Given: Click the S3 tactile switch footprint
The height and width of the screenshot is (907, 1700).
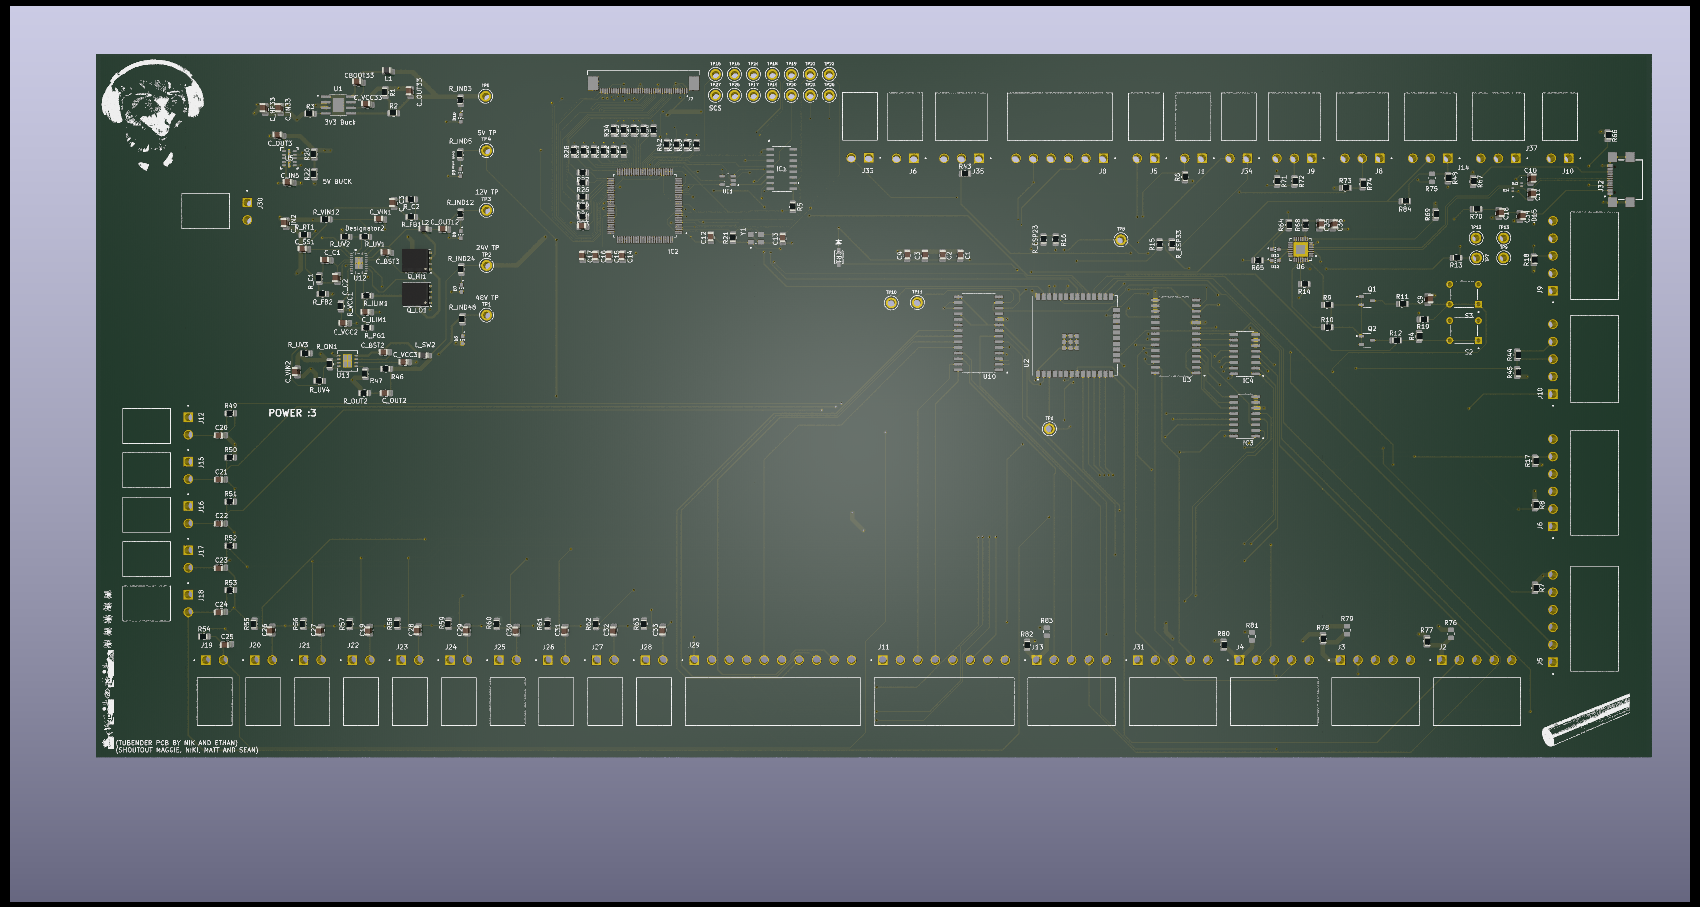Looking at the screenshot, I should tap(1463, 295).
